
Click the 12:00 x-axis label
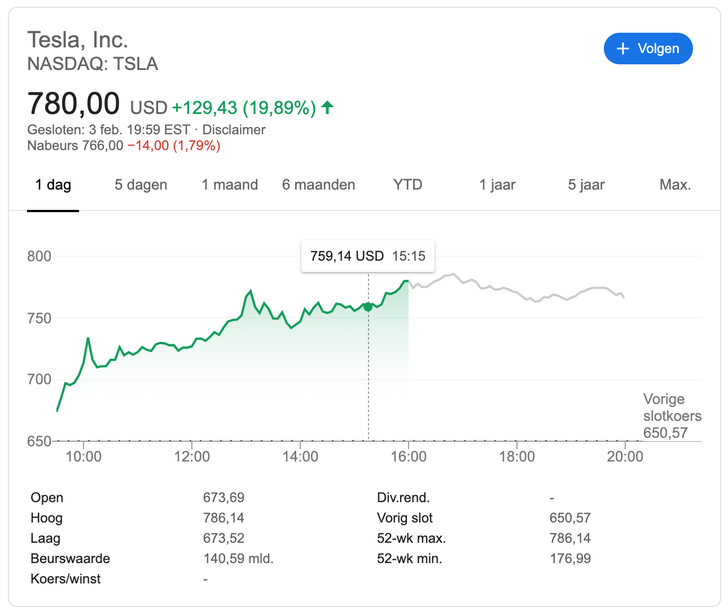point(192,456)
